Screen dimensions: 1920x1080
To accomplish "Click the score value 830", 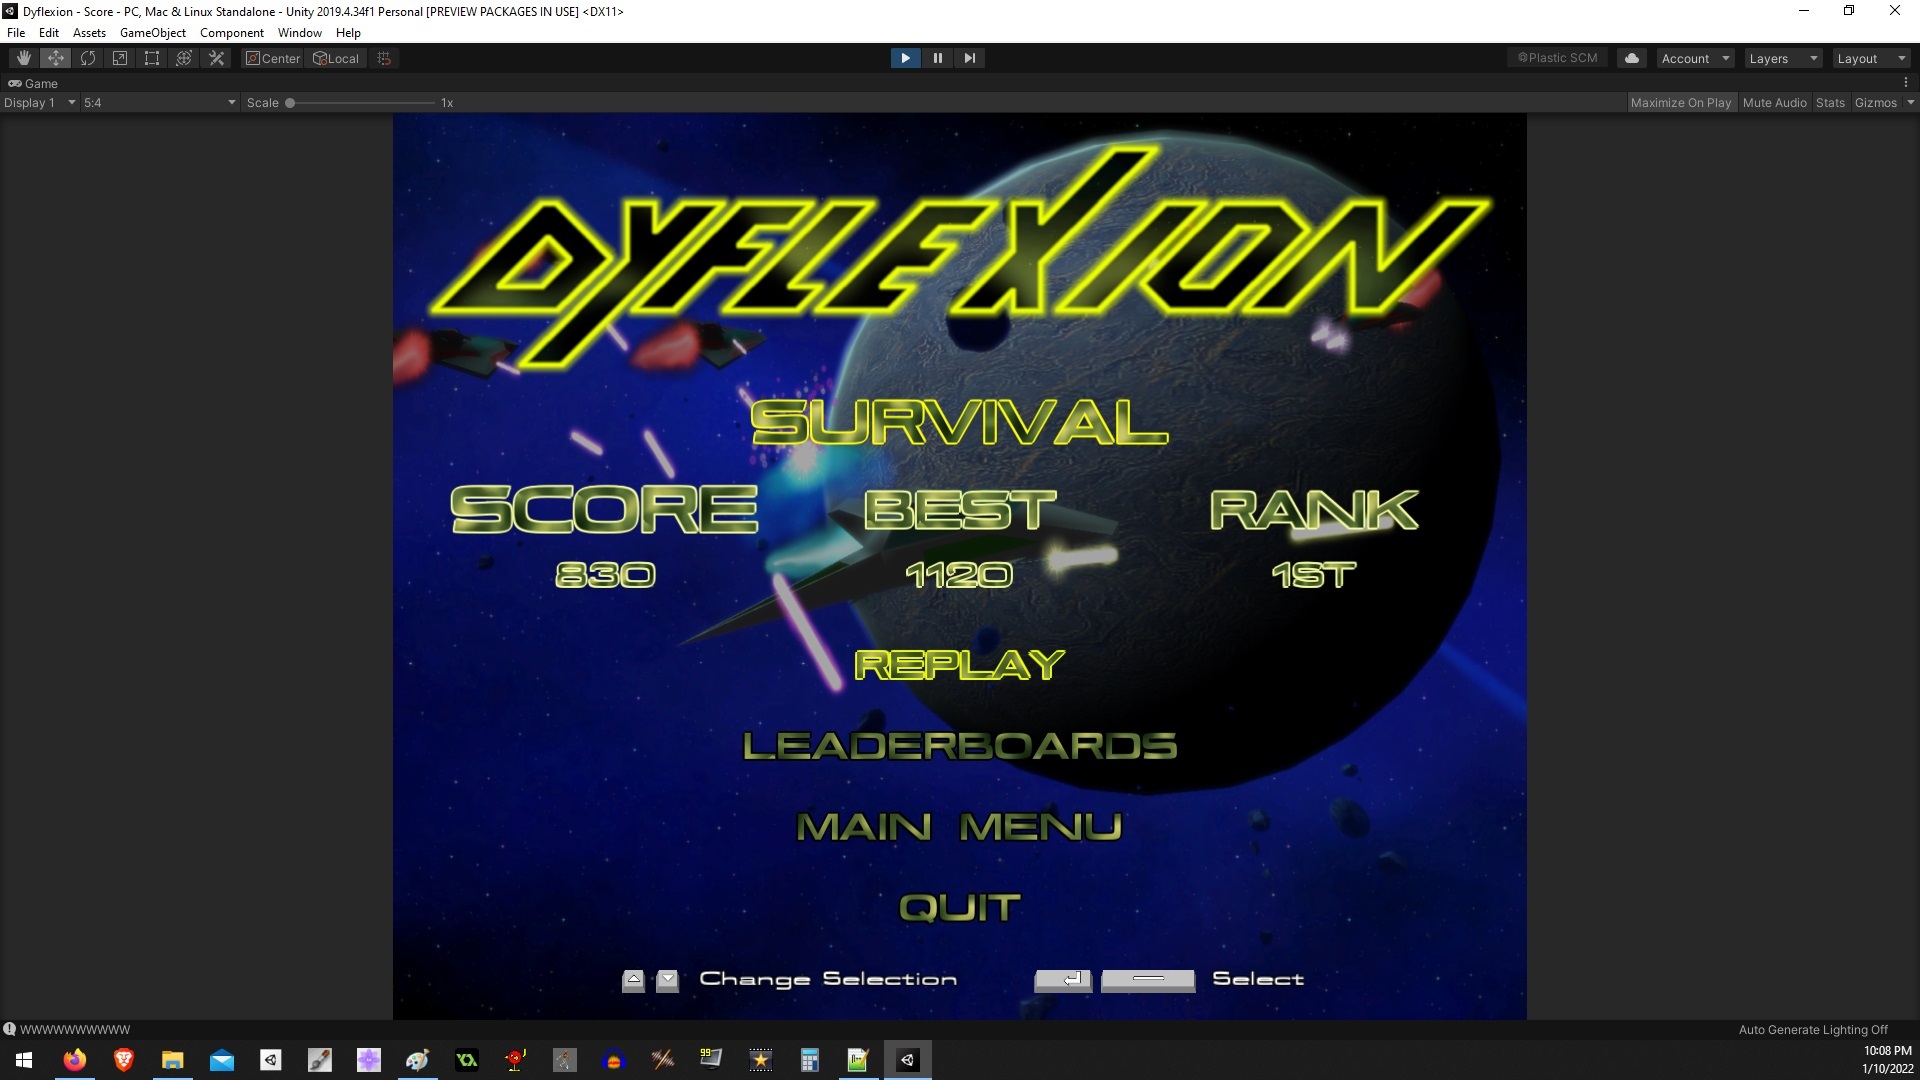I will pos(605,575).
